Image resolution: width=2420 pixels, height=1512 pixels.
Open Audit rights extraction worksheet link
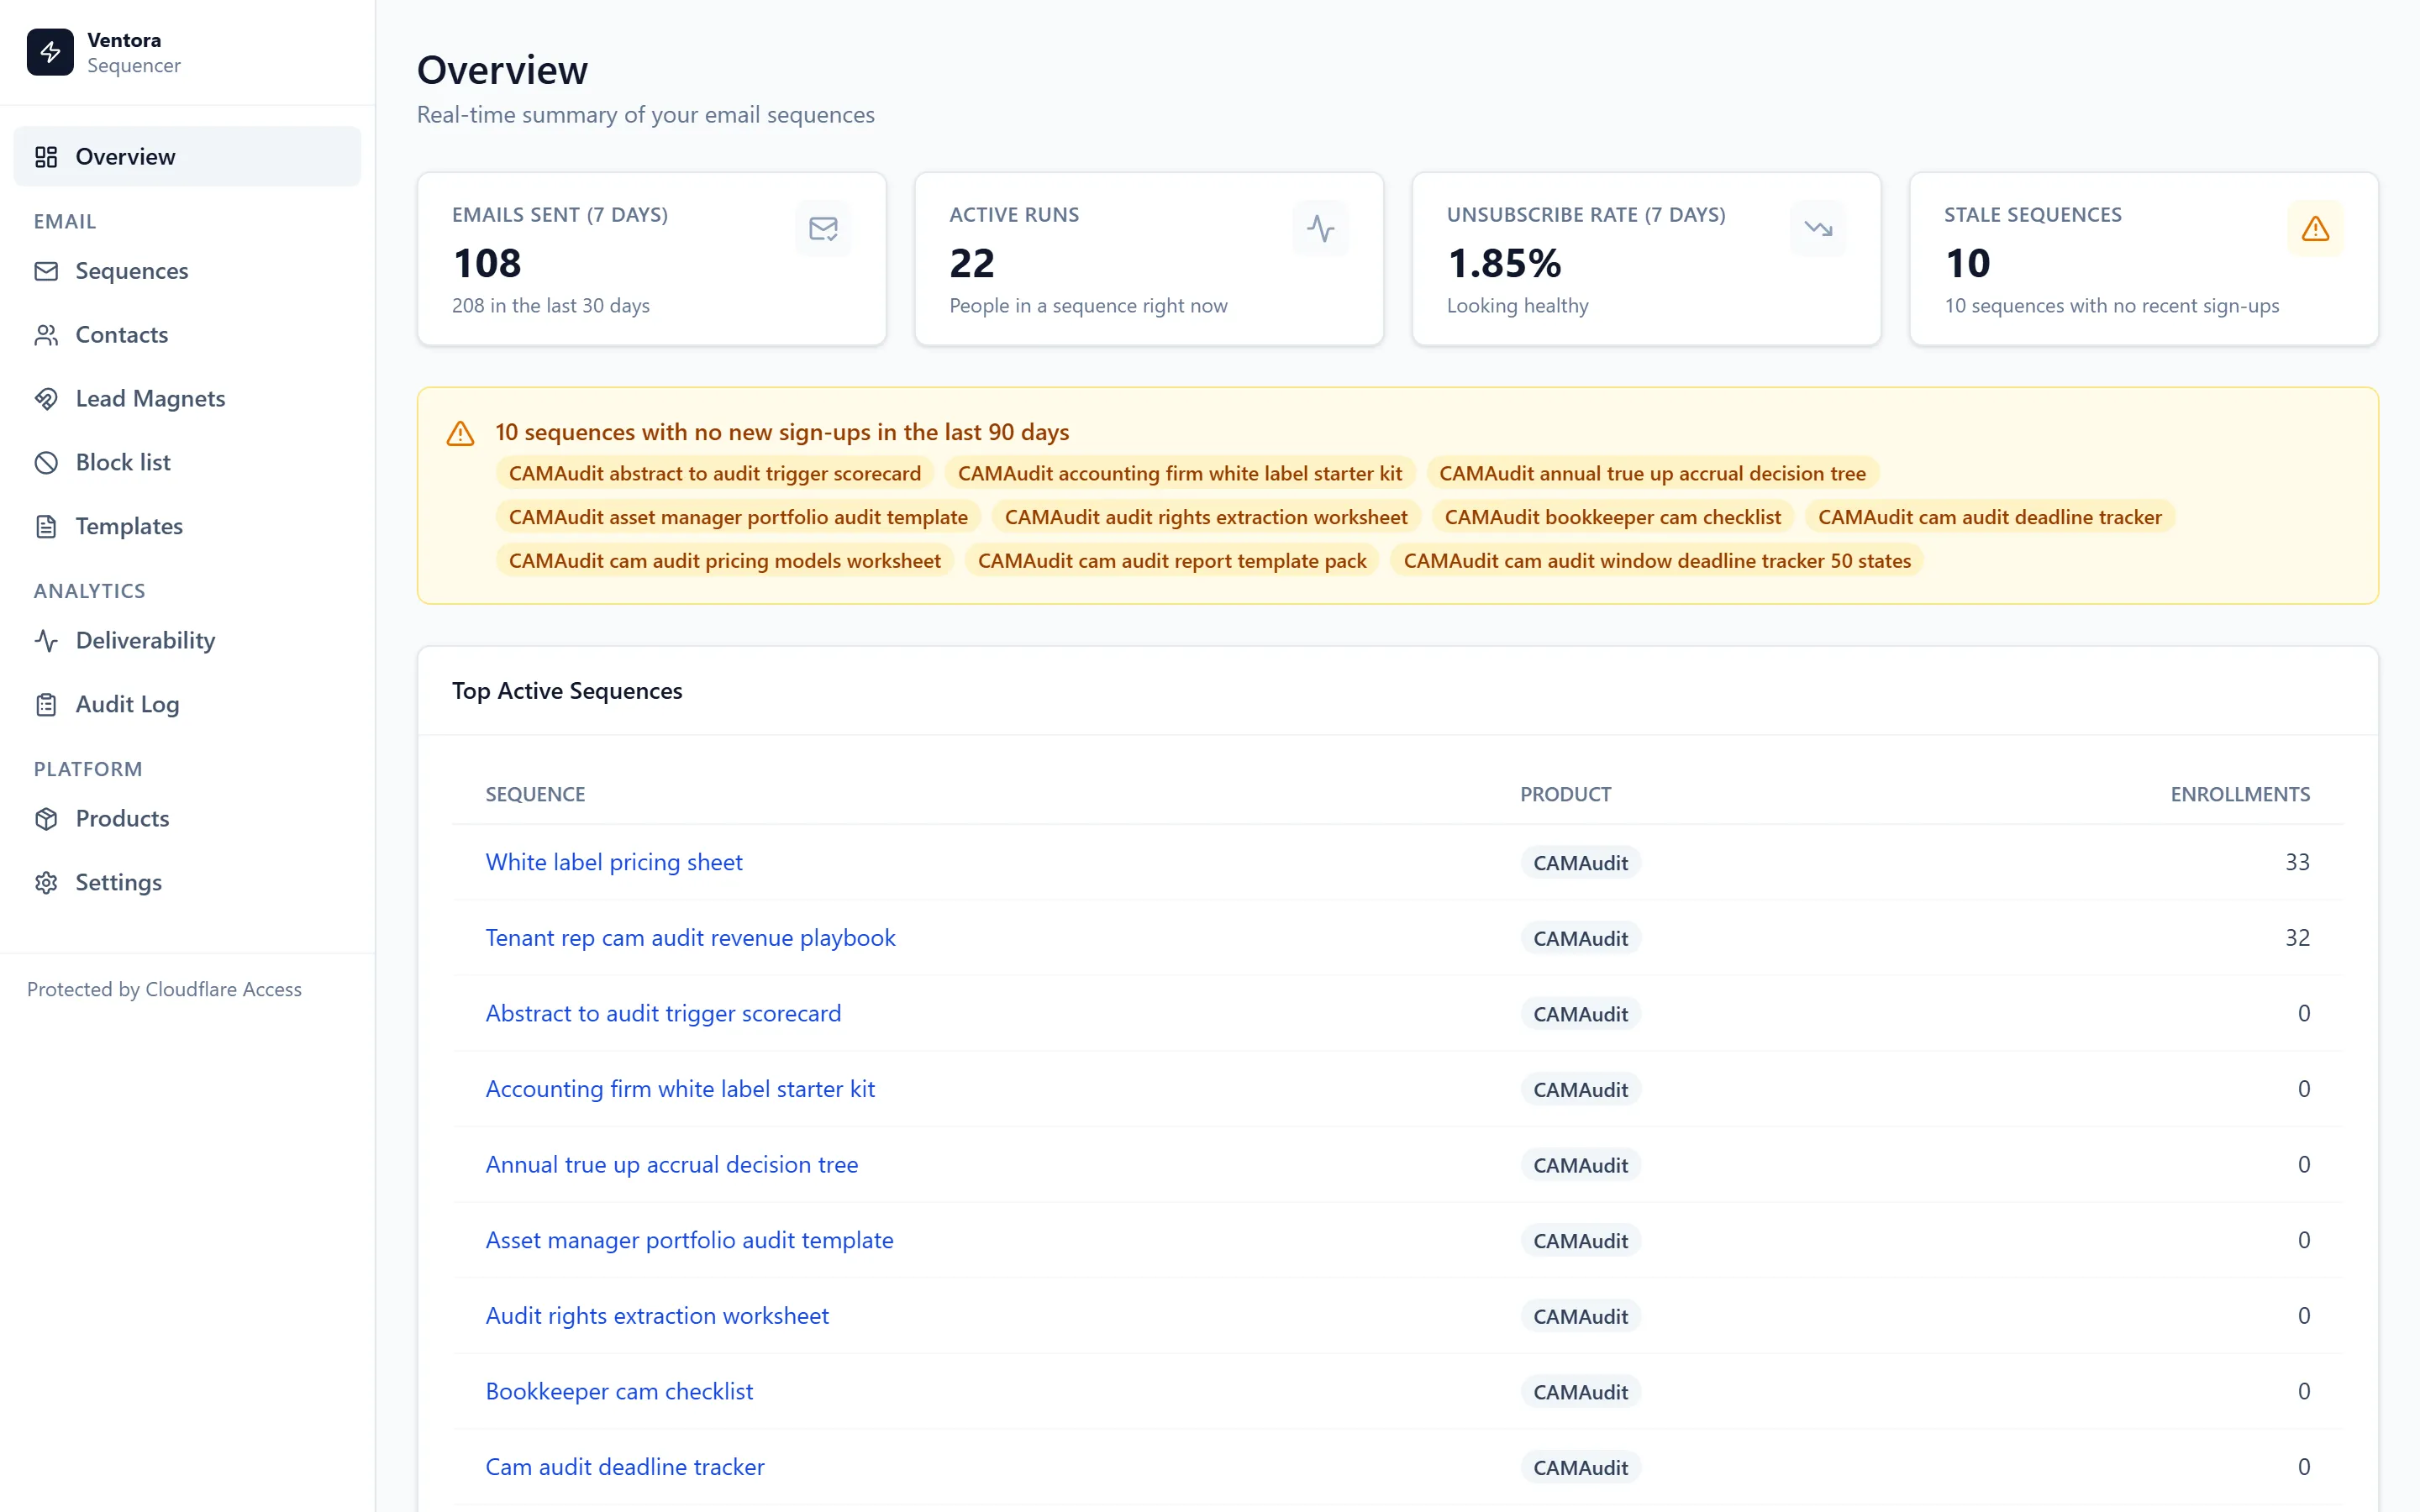pyautogui.click(x=657, y=1316)
